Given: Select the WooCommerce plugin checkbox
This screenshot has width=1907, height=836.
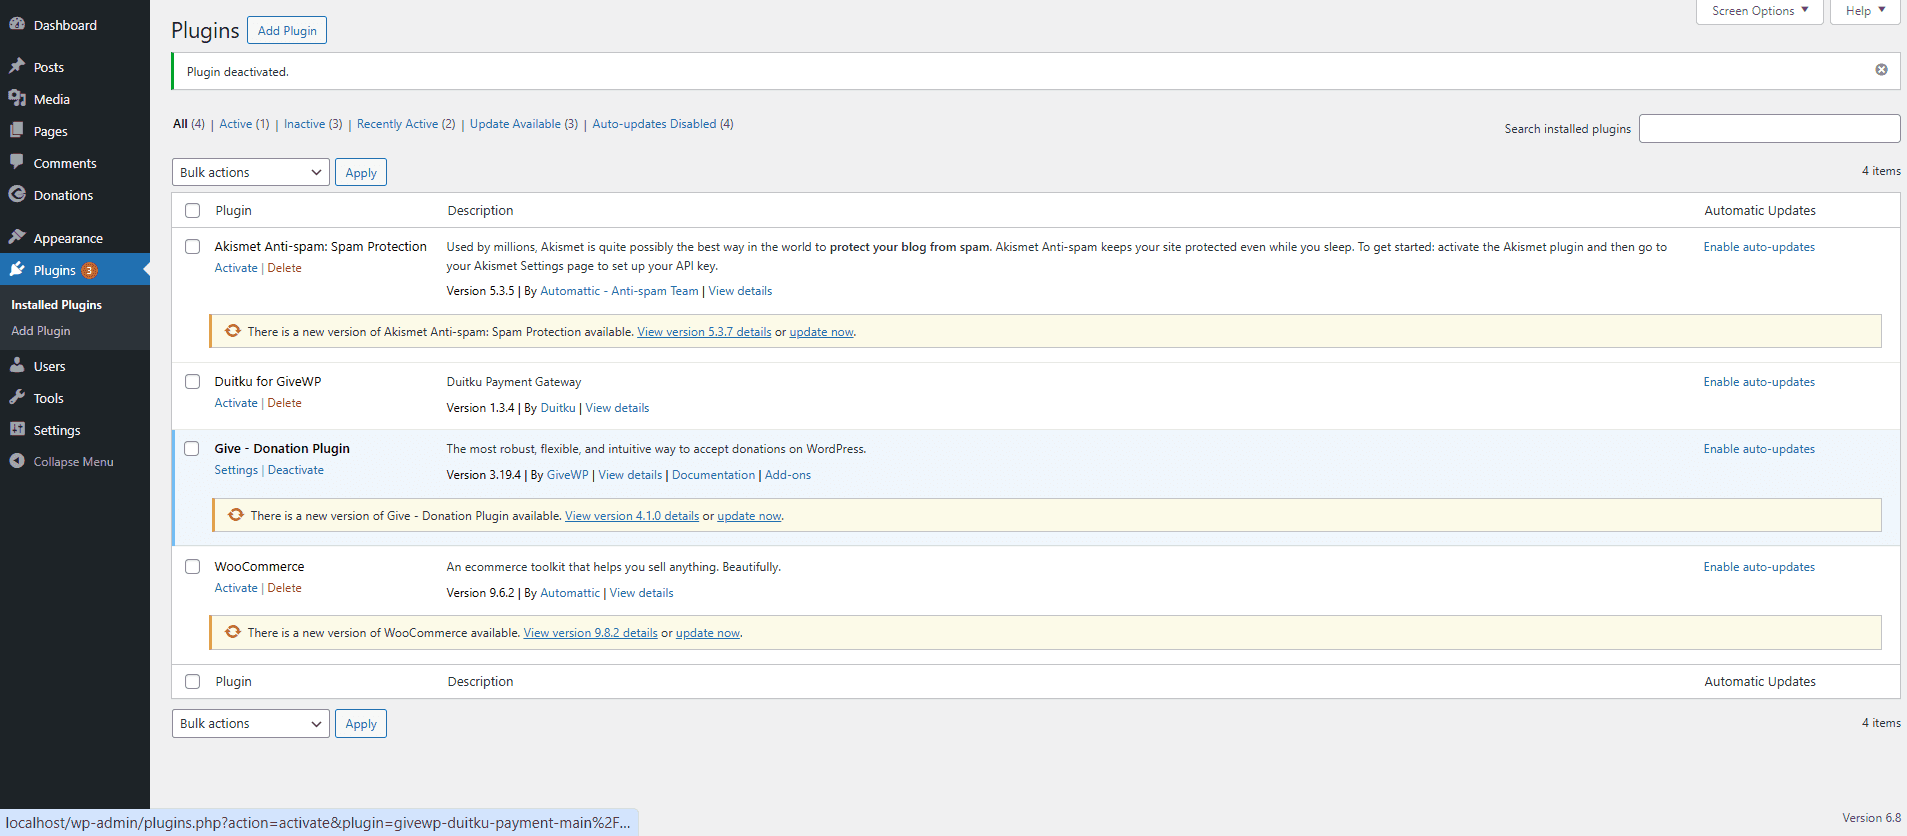Looking at the screenshot, I should click(192, 566).
